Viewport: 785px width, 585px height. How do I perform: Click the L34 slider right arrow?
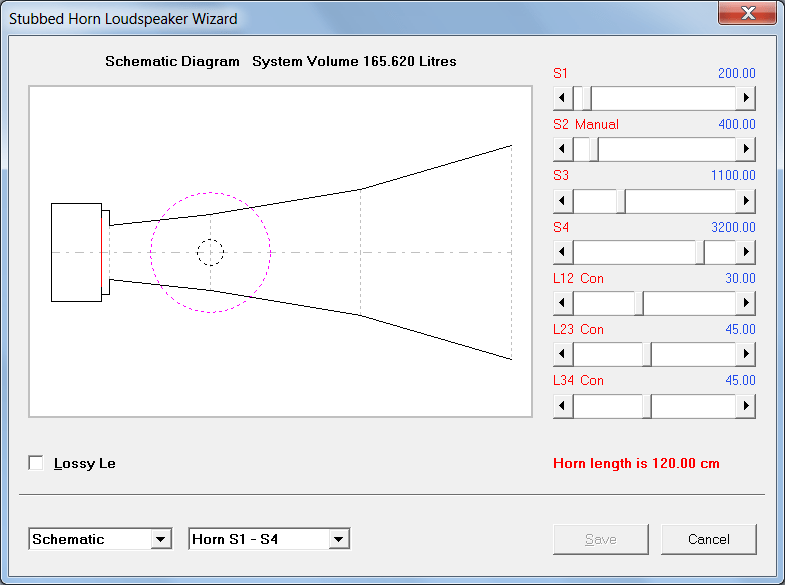[x=745, y=405]
